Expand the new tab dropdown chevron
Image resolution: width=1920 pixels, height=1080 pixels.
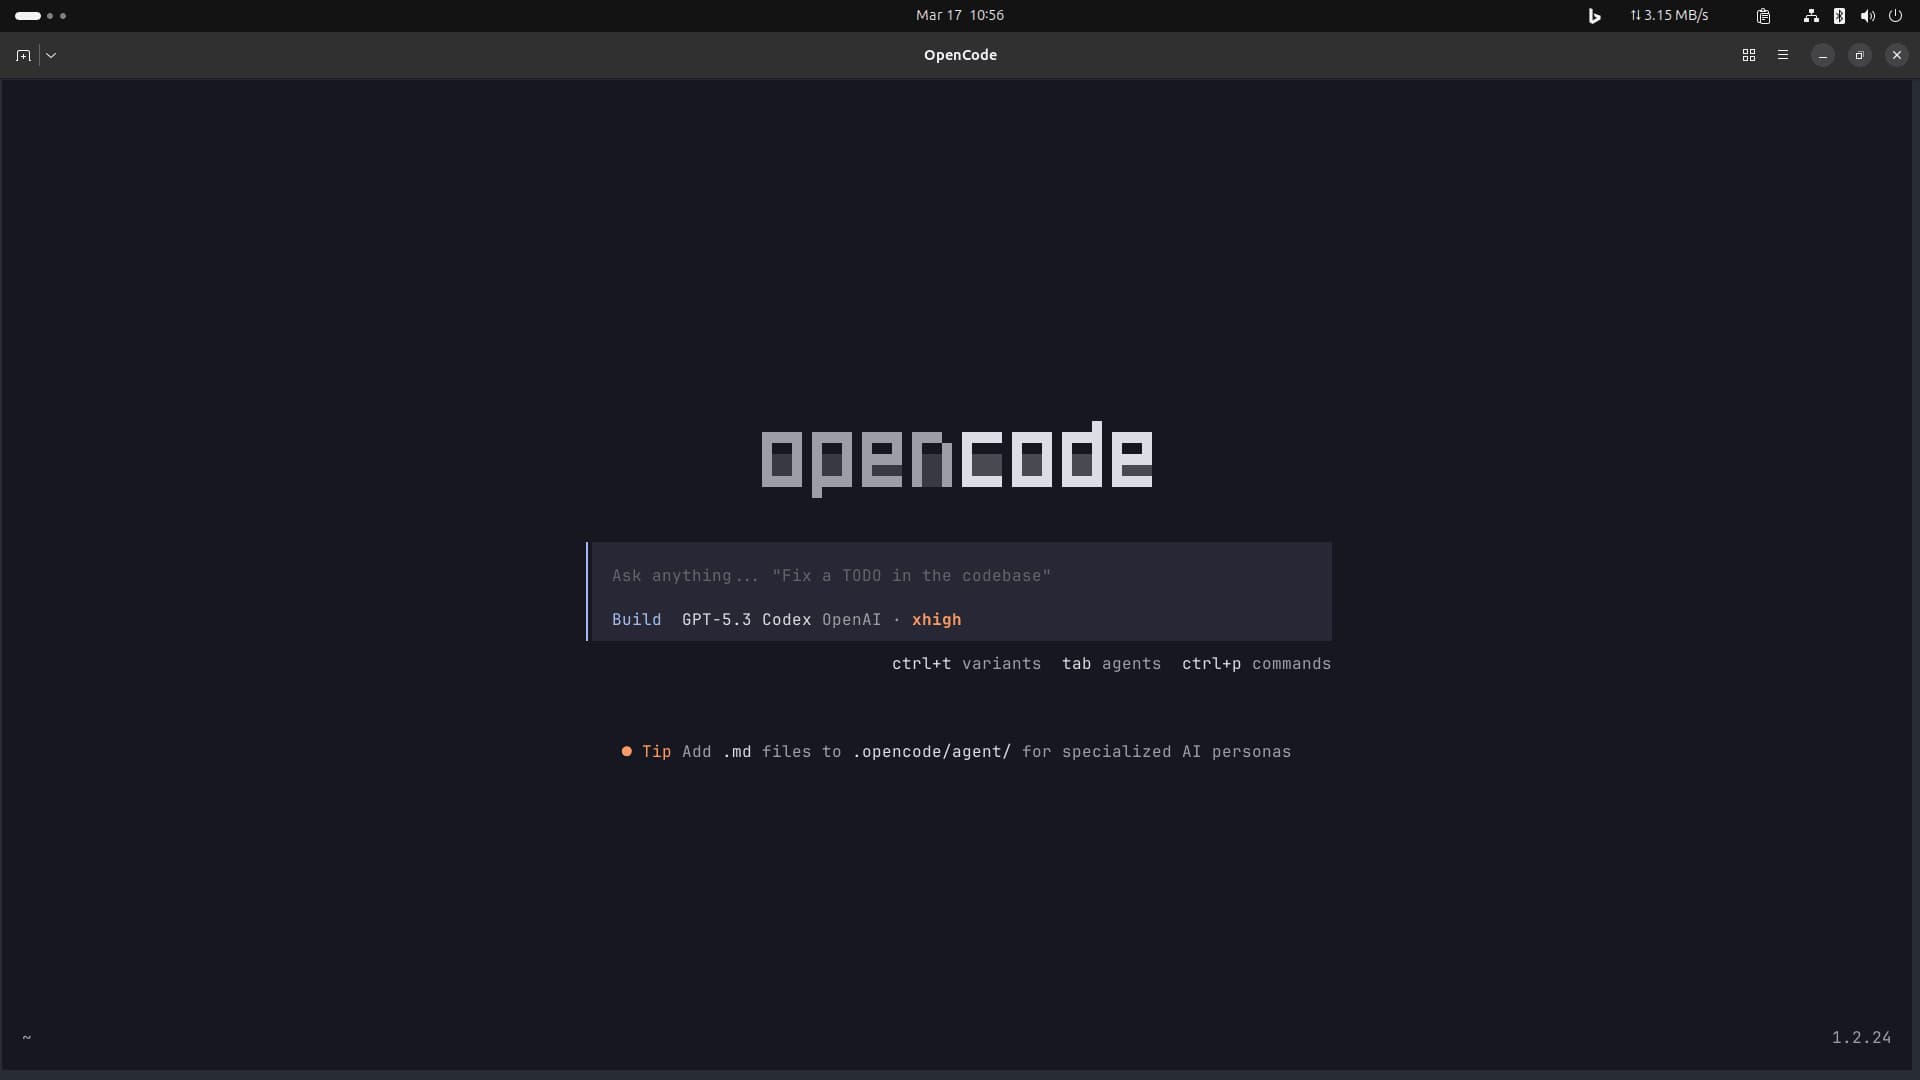tap(51, 55)
